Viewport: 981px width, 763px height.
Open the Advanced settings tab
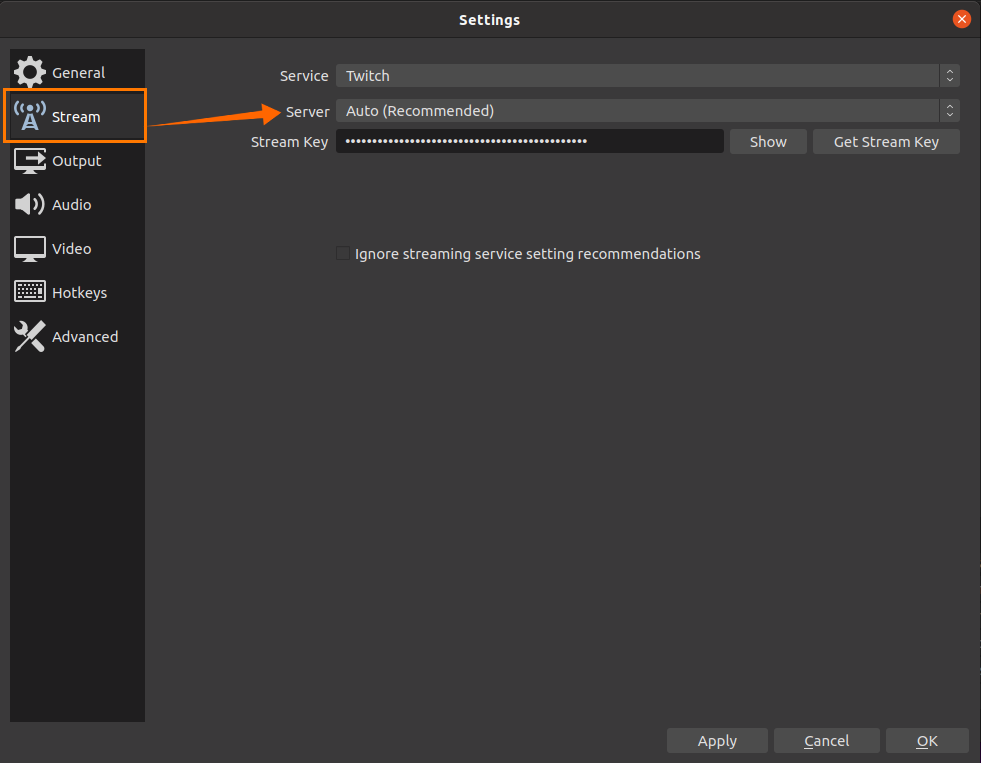[x=78, y=336]
